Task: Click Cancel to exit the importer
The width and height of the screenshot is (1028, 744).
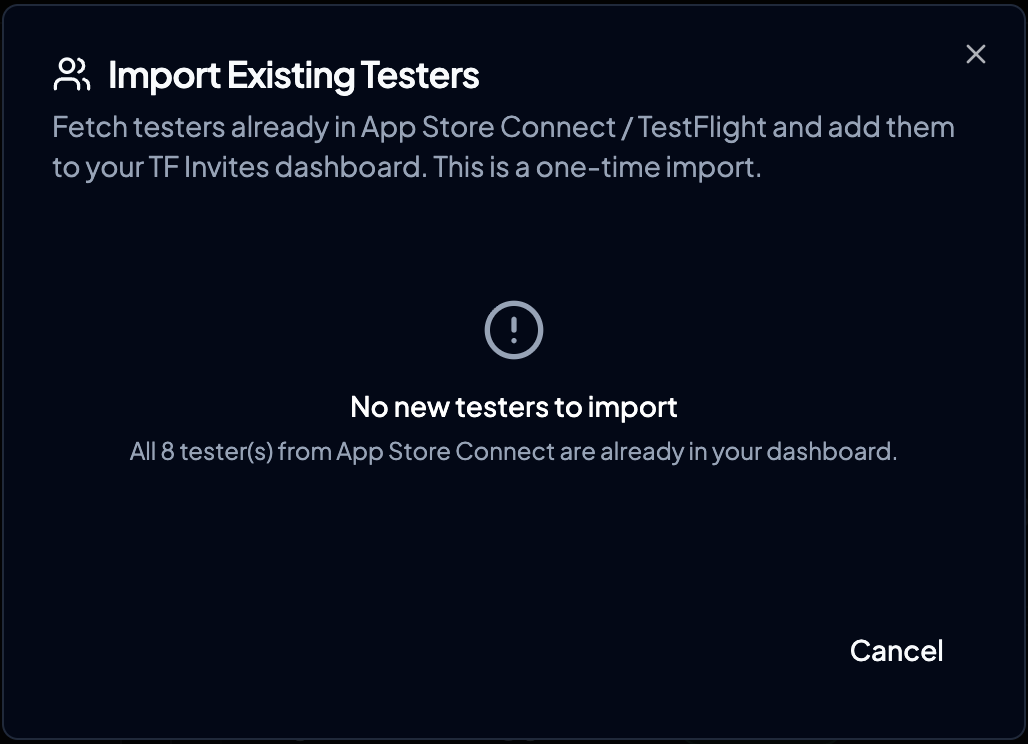Action: 895,650
